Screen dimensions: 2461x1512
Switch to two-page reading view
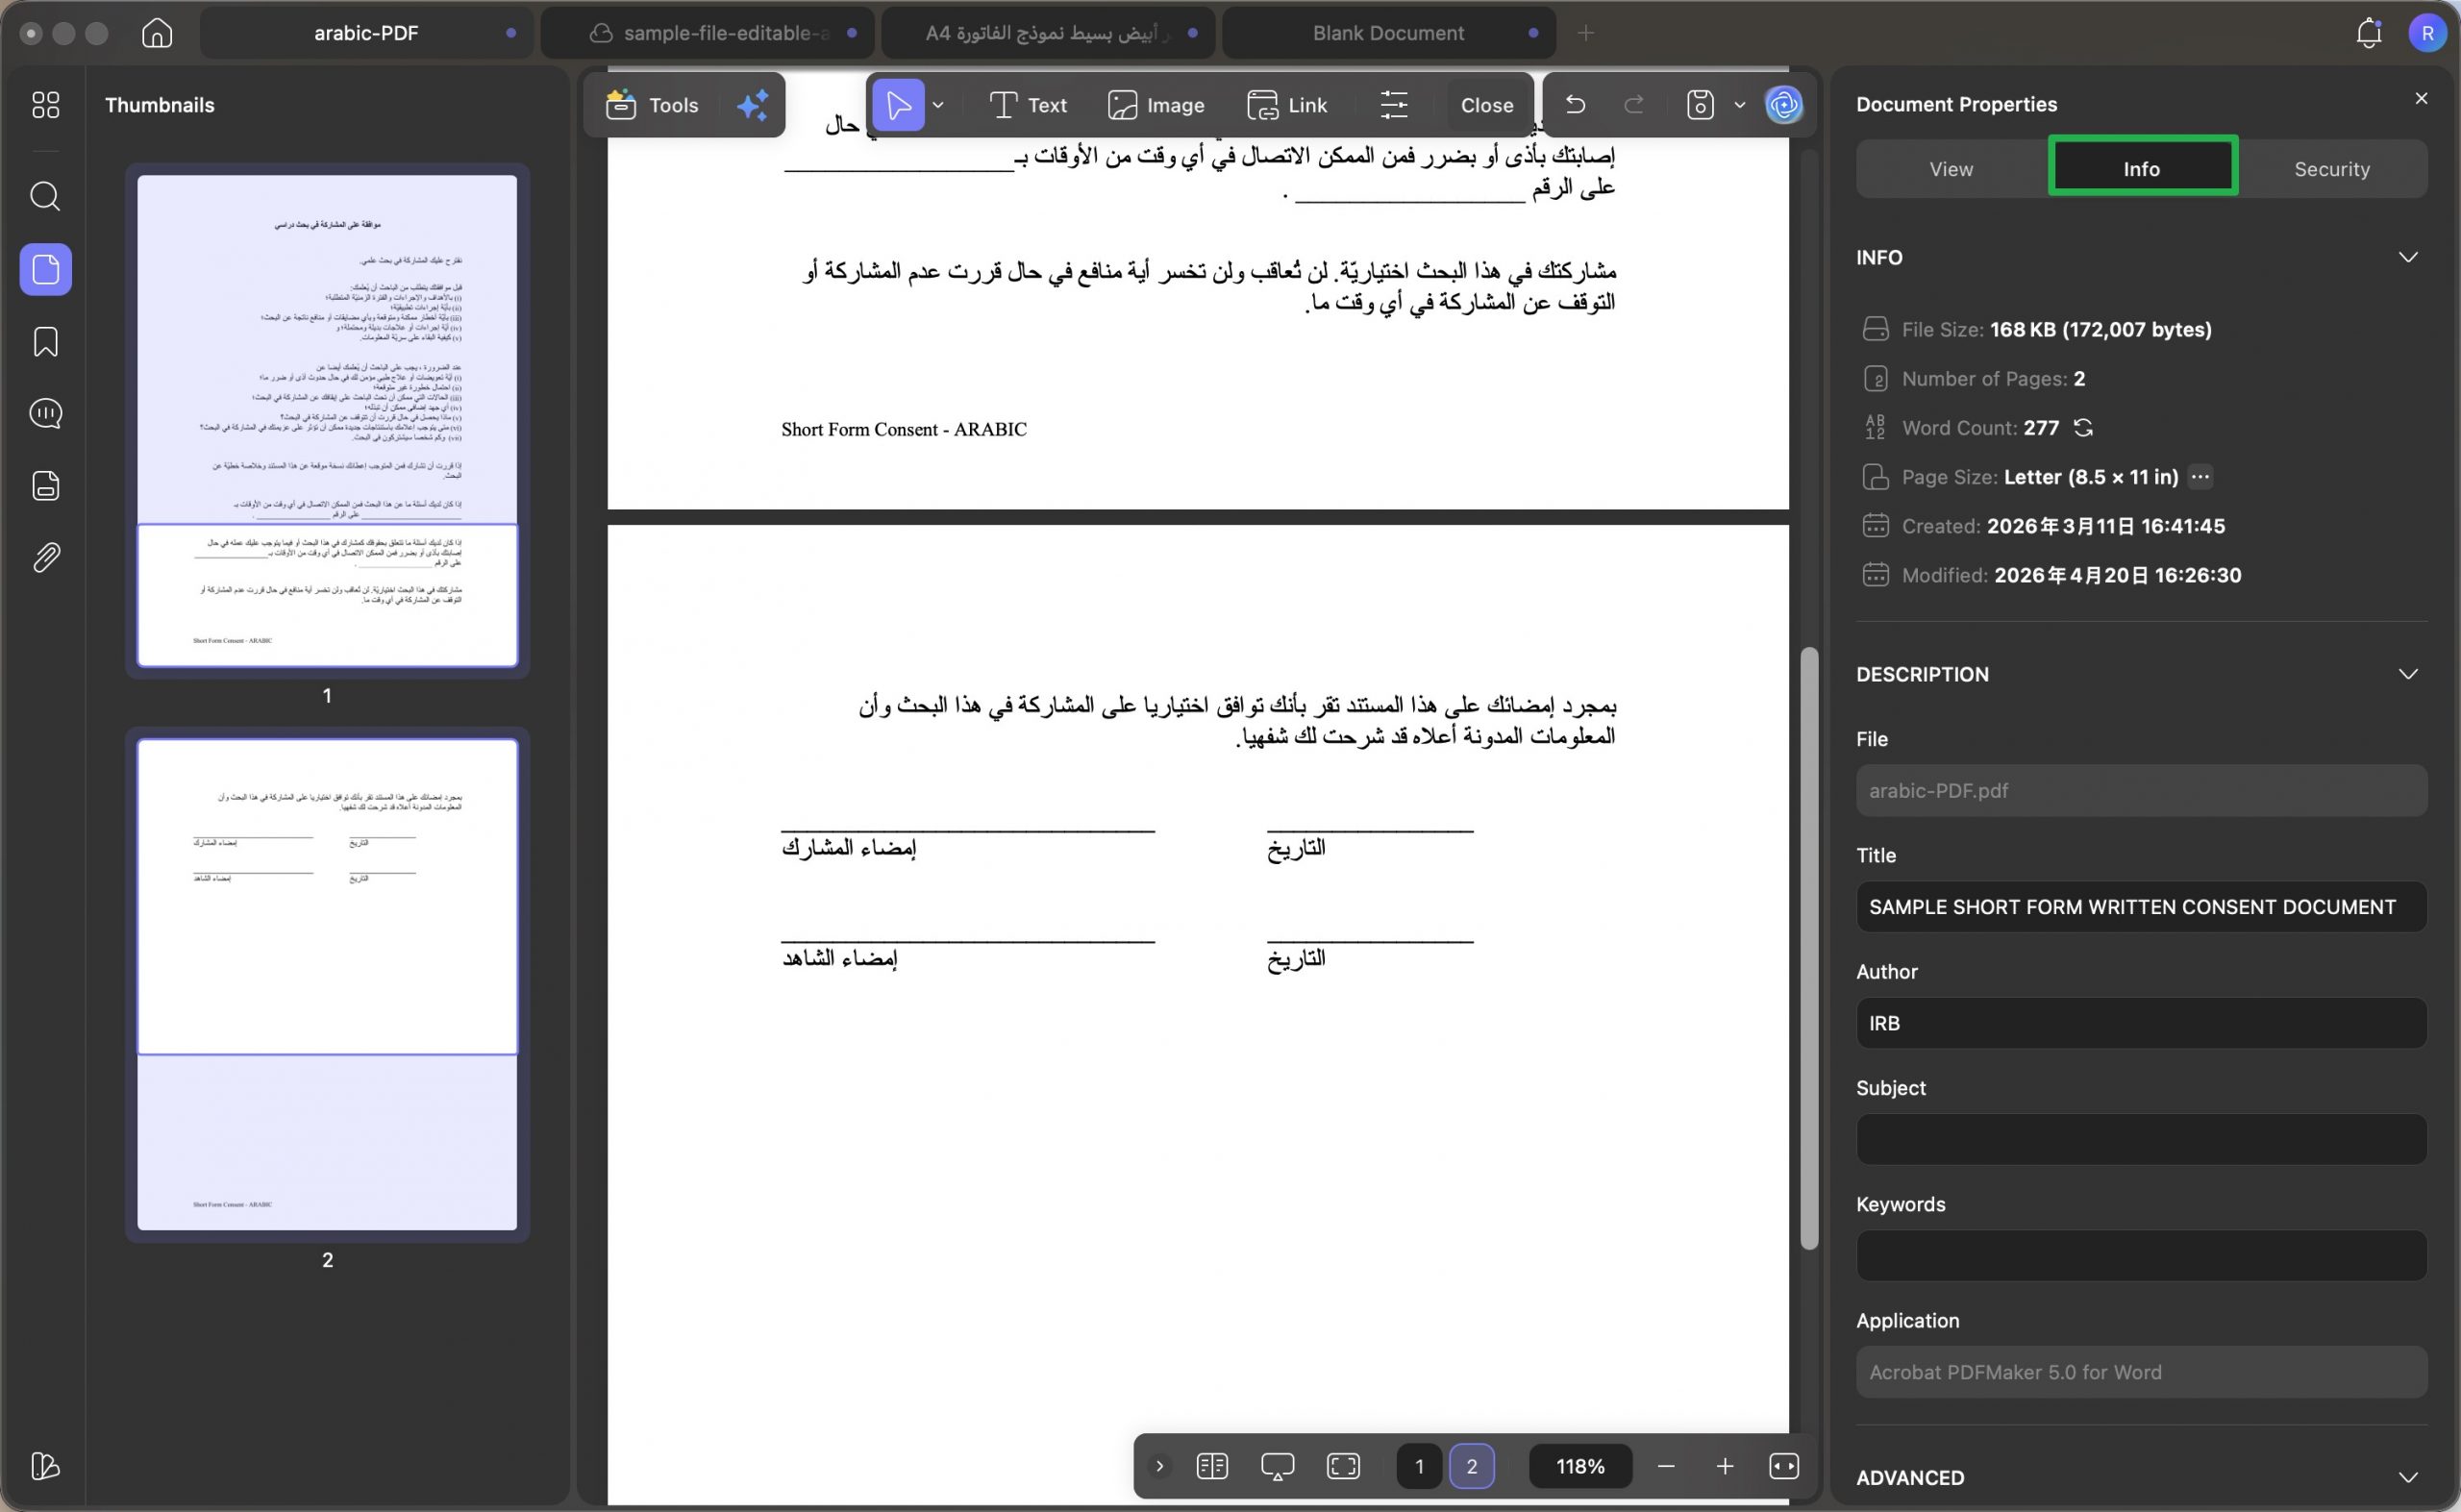1212,1466
